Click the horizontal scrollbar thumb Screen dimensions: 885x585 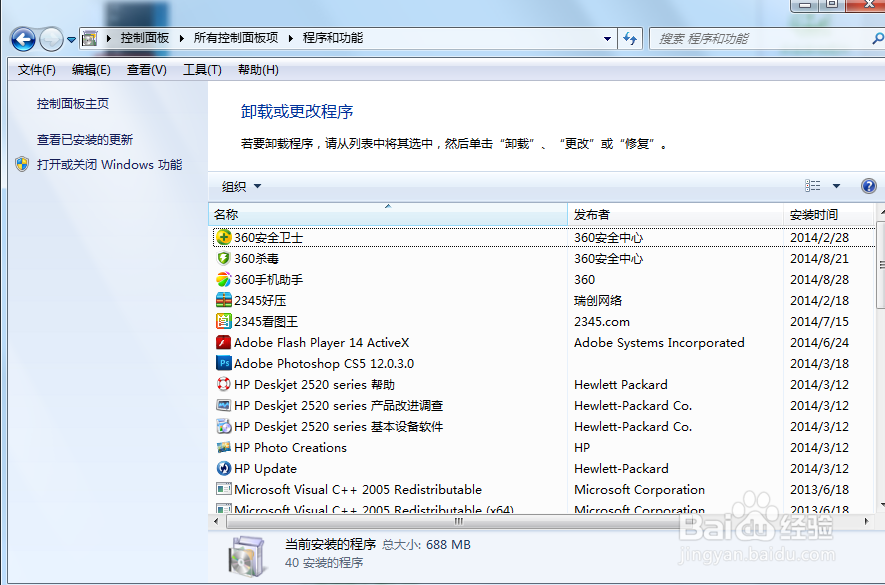[x=458, y=521]
